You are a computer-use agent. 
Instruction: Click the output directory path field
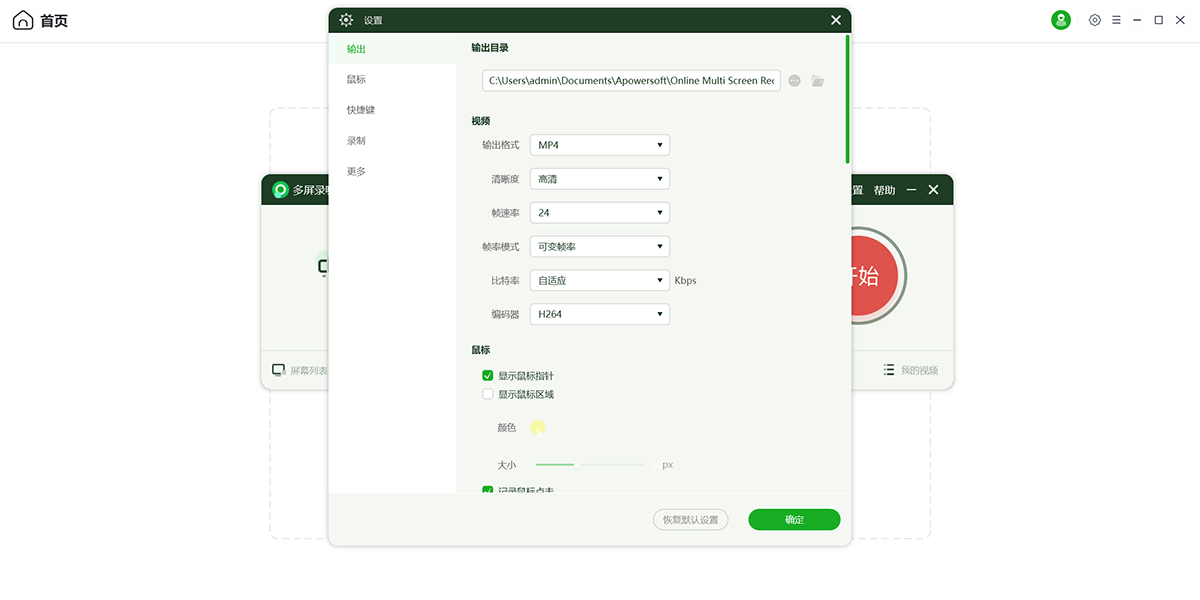[631, 81]
